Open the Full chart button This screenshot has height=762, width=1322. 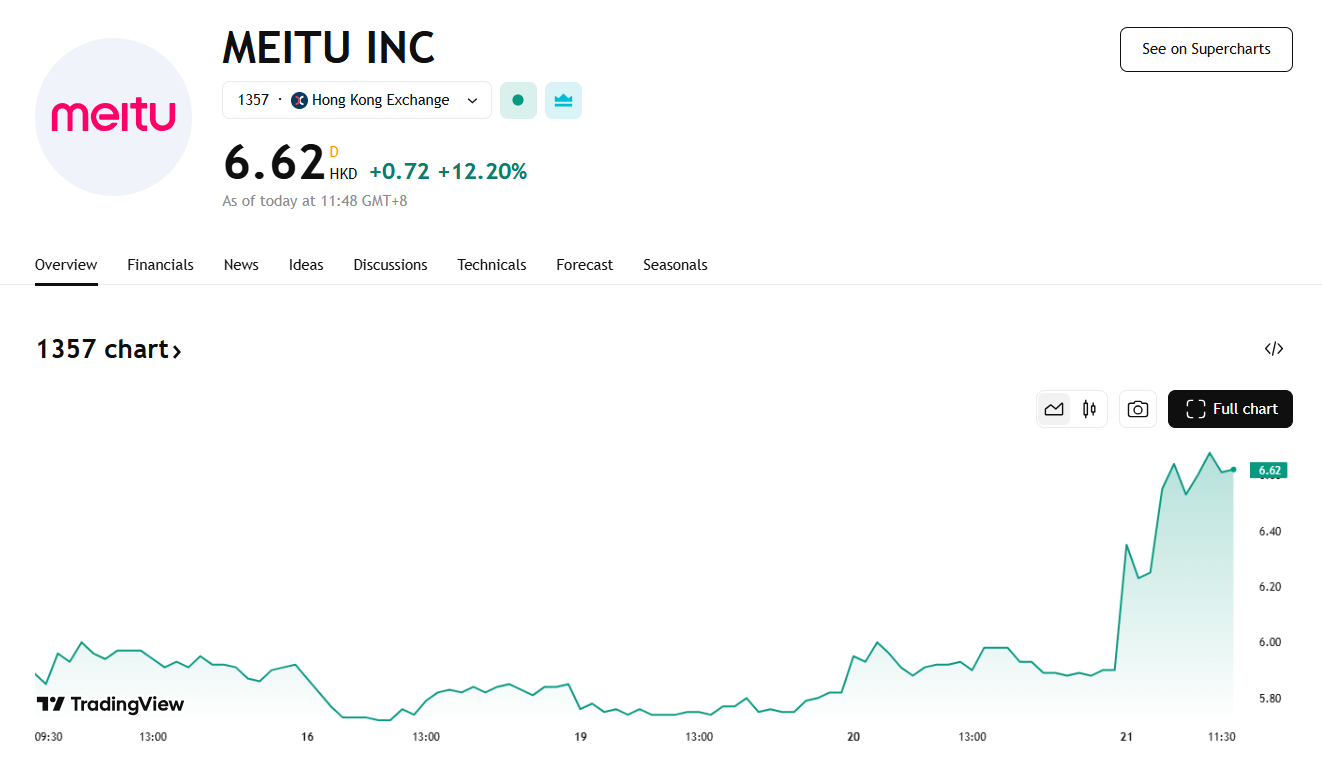(x=1230, y=409)
